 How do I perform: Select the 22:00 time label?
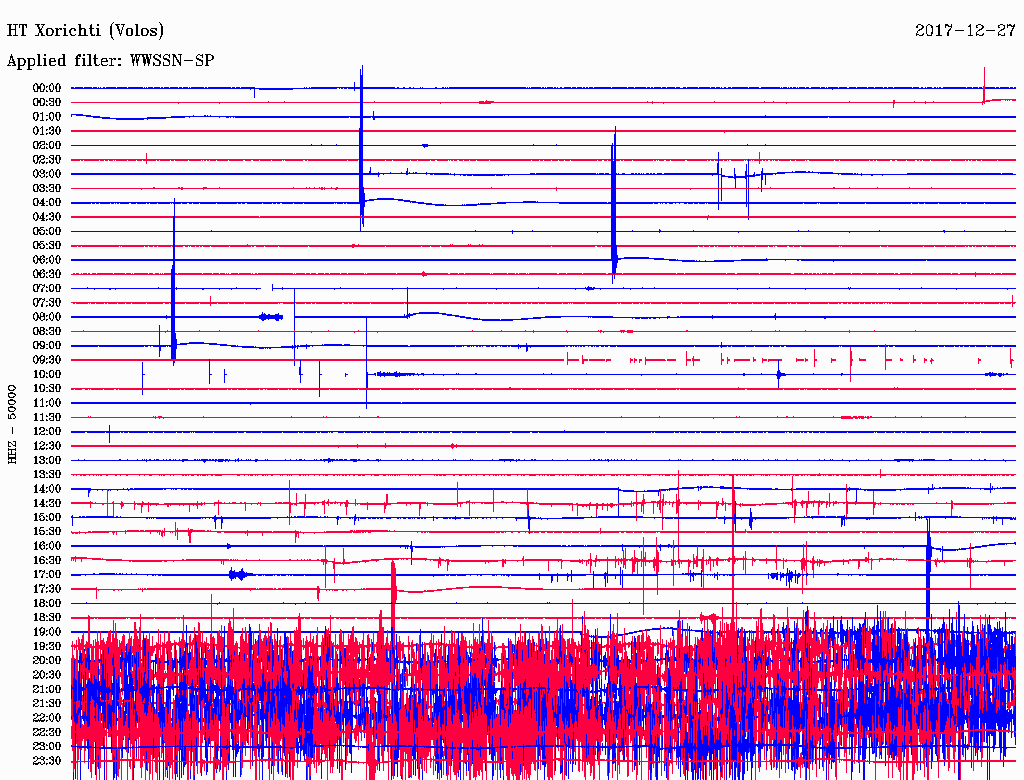coord(47,718)
